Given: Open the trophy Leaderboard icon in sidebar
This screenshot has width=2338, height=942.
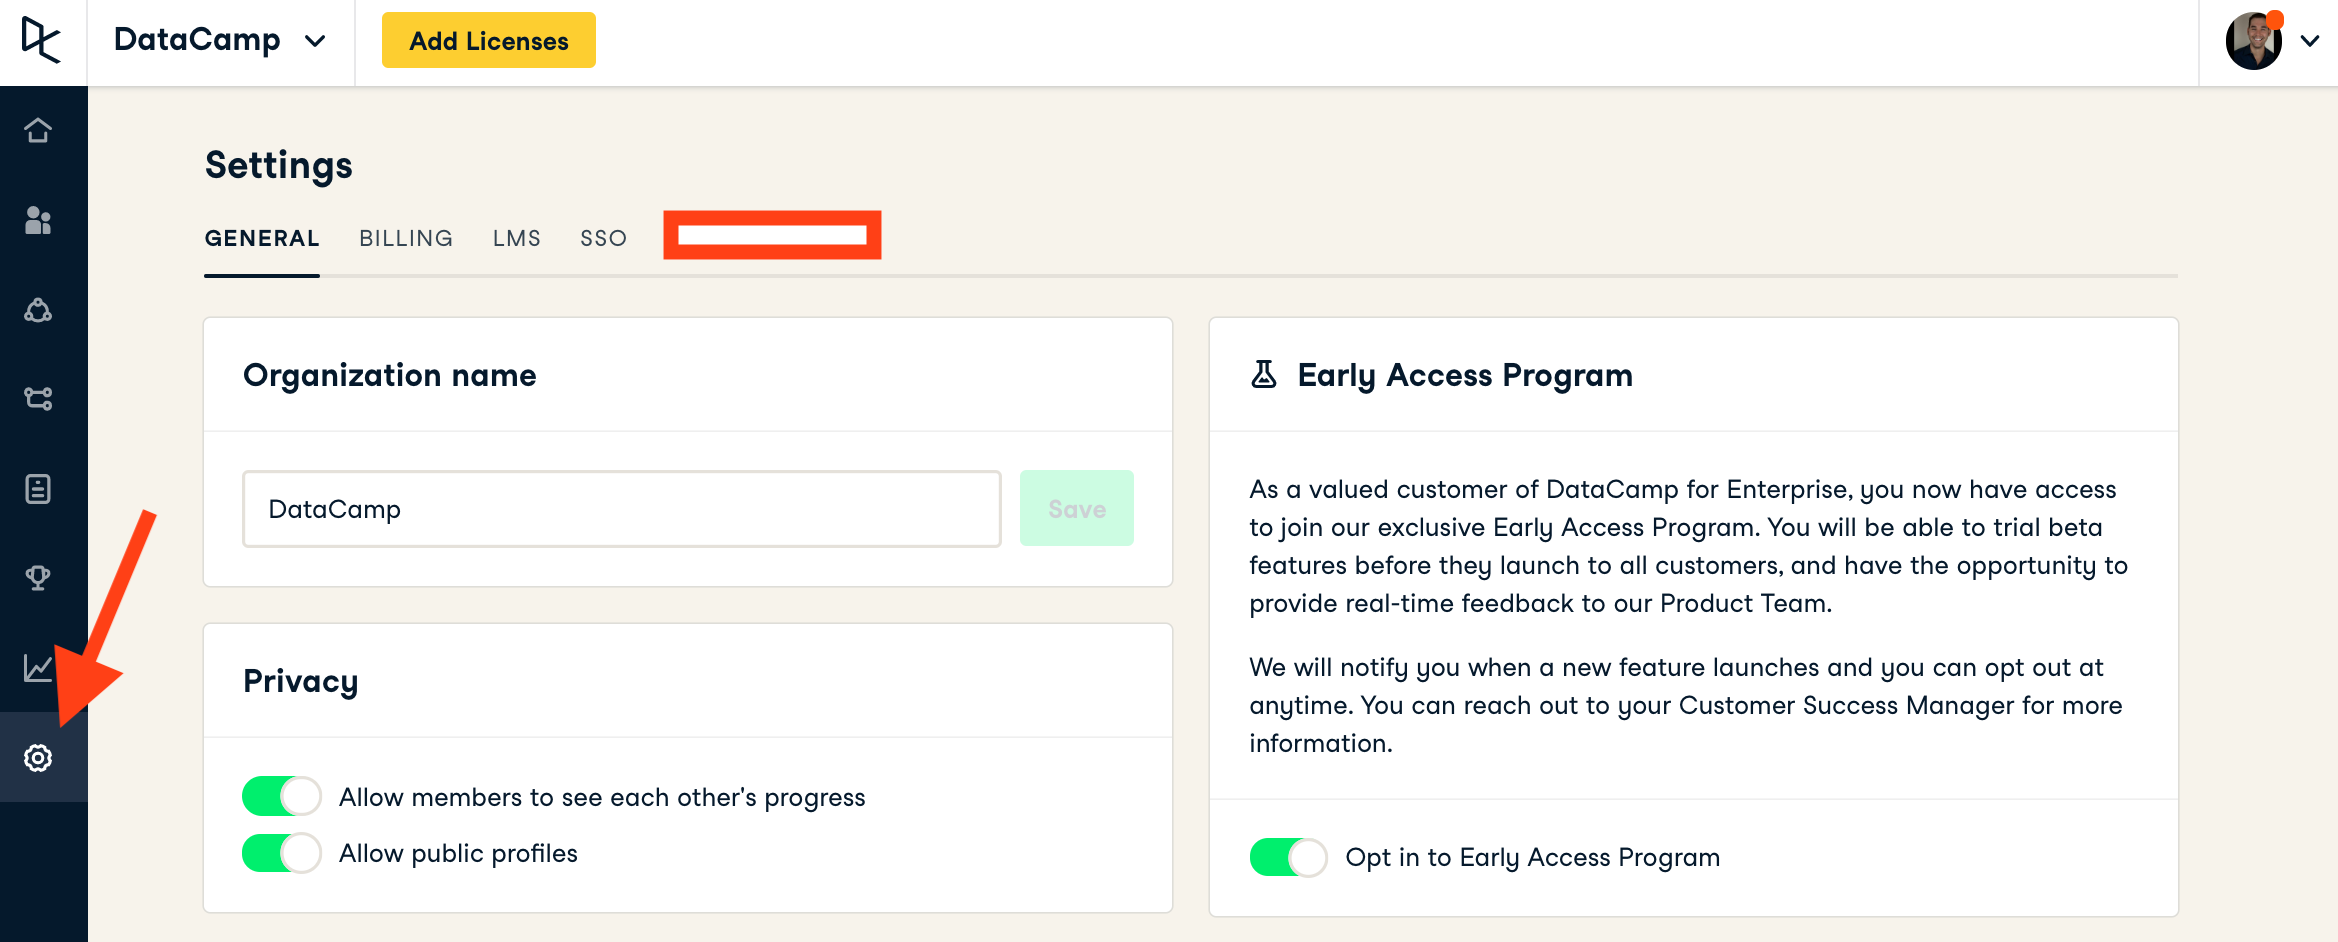Looking at the screenshot, I should (x=38, y=578).
